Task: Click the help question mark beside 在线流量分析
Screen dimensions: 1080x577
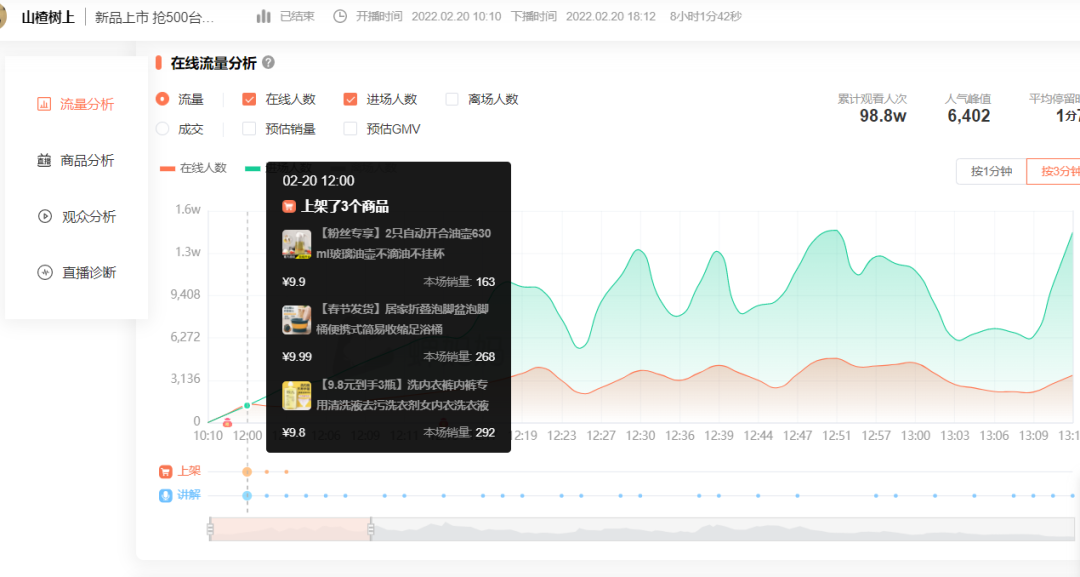Action: click(x=269, y=63)
